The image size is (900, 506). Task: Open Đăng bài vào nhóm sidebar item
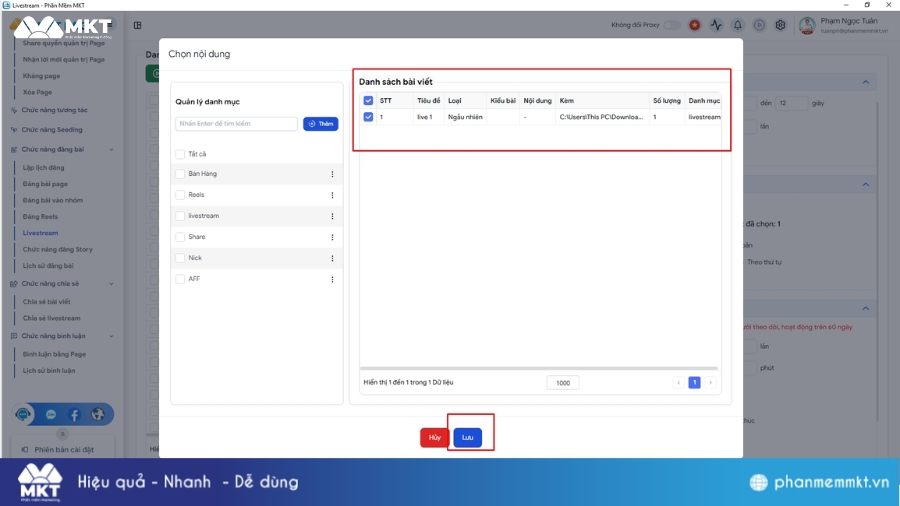(53, 200)
